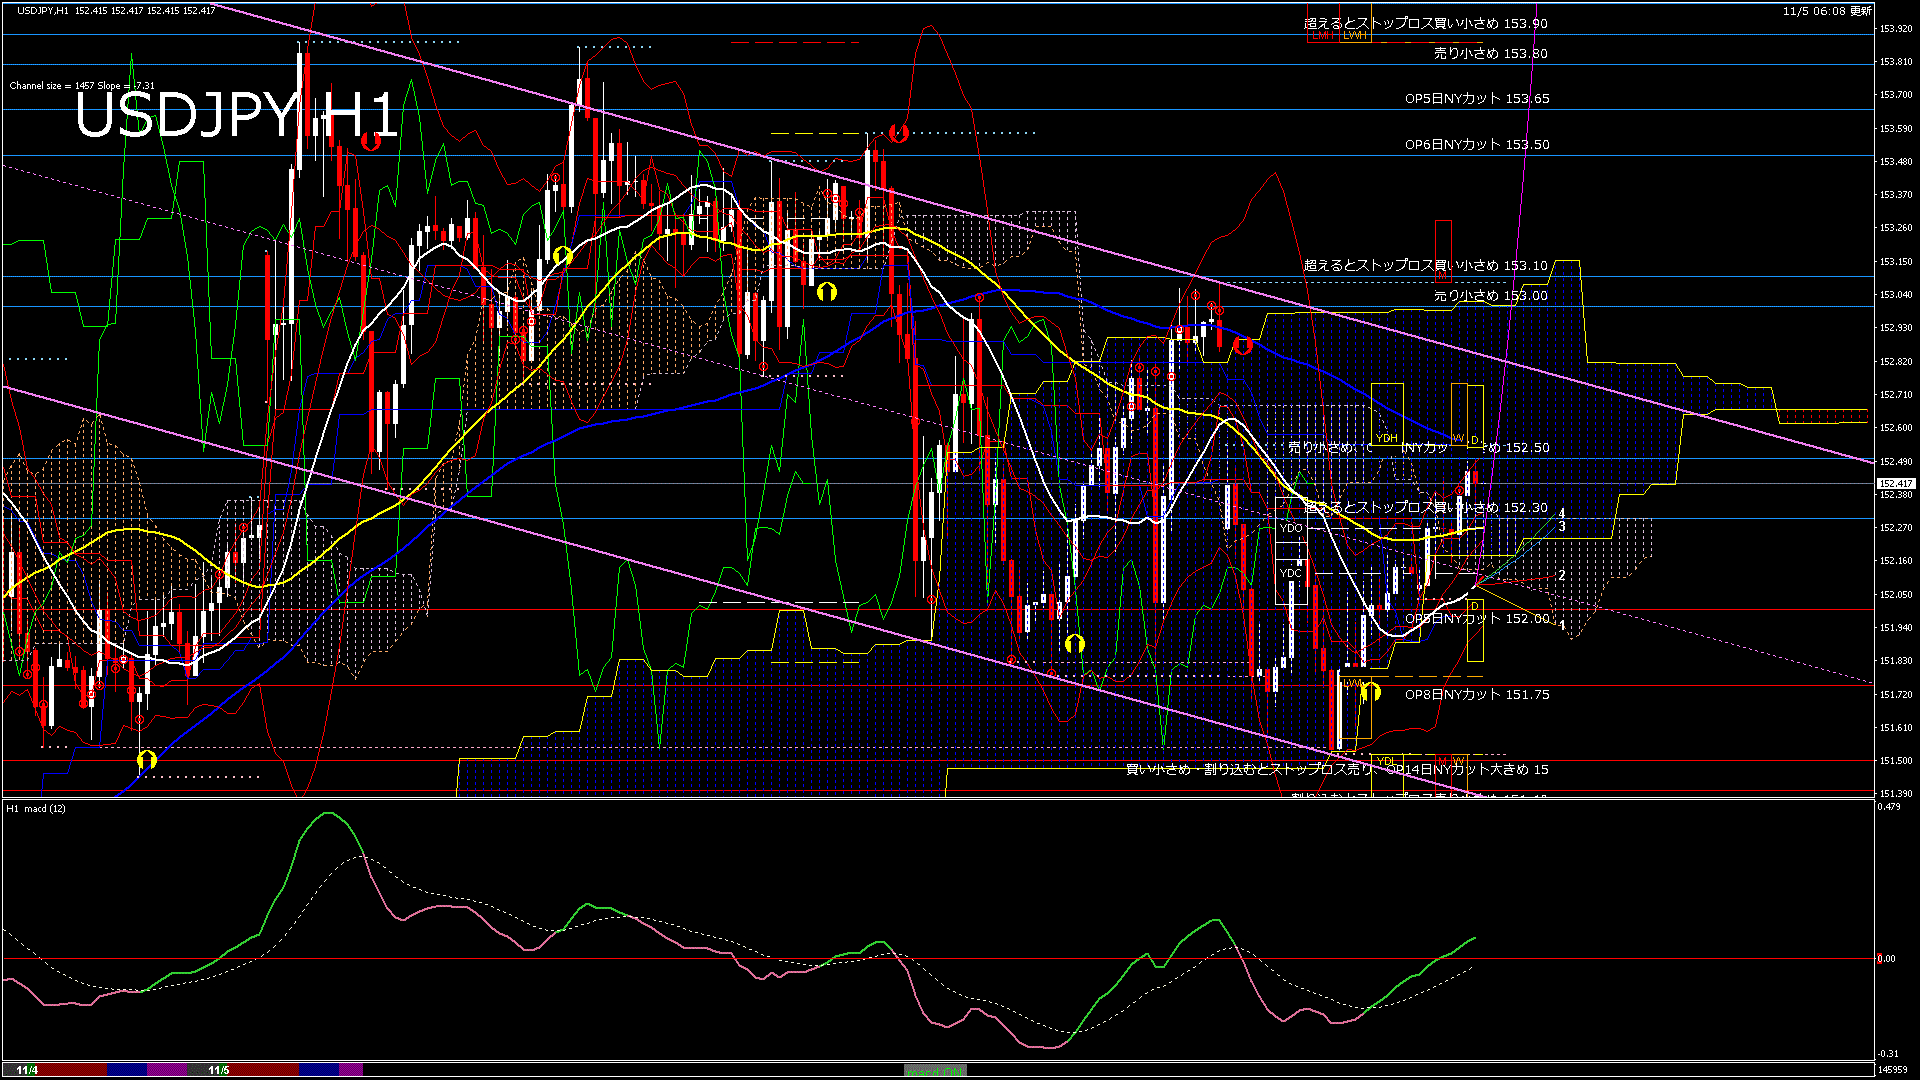Click the first dark red session bar
This screenshot has height=1080, width=1920.
(72, 1070)
